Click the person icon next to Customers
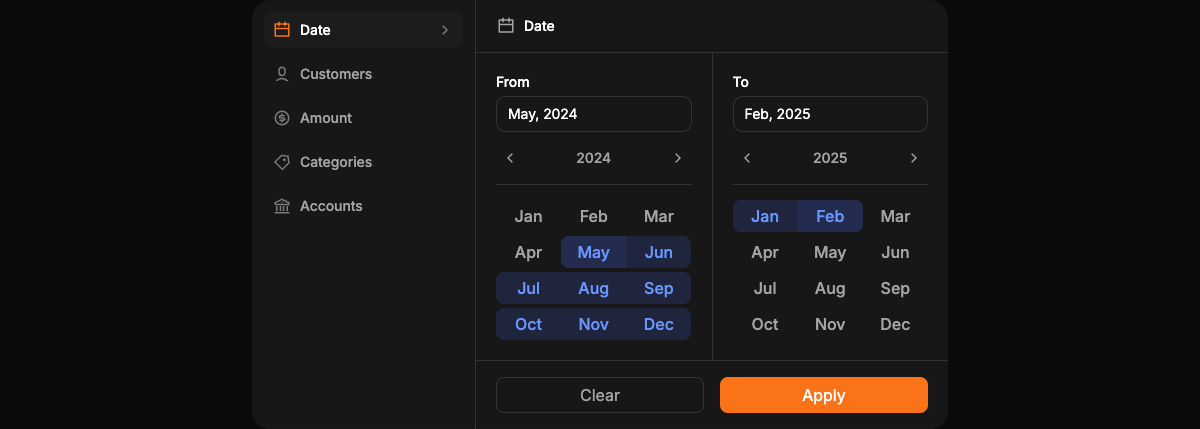The height and width of the screenshot is (429, 1200). tap(282, 74)
